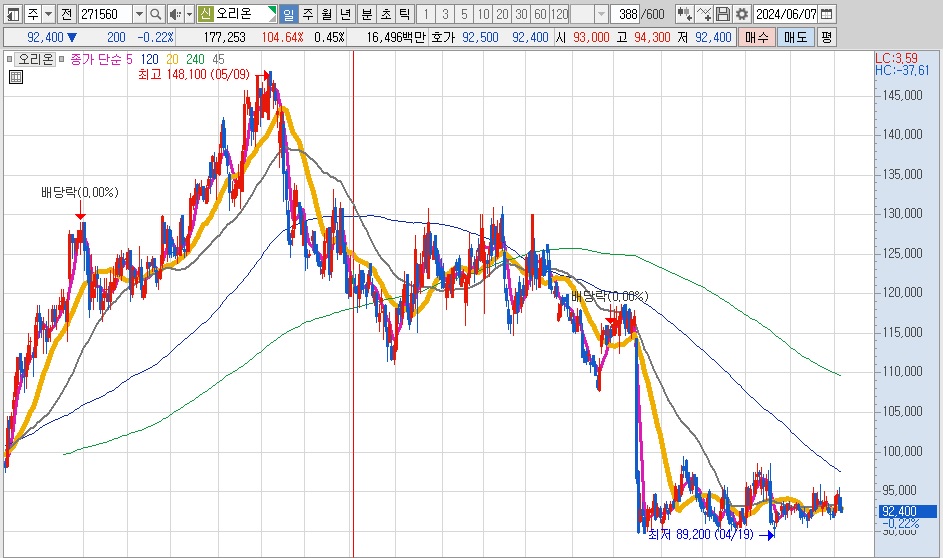Click the purple 5 moving average legend
Viewport: 943px width, 558px height.
[129, 59]
